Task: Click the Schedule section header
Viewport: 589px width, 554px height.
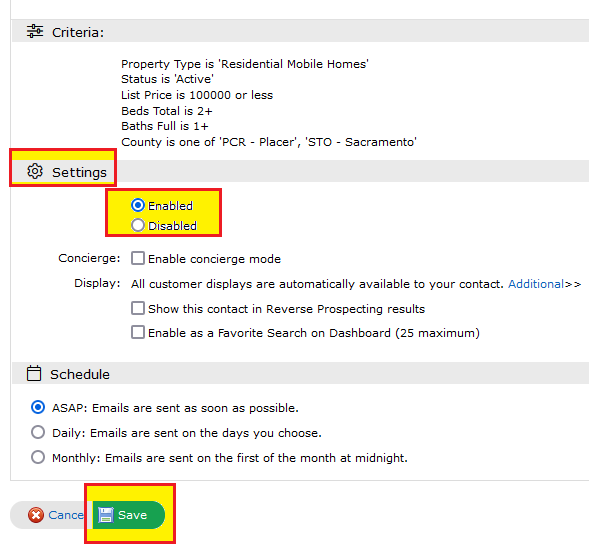Action: [x=301, y=373]
